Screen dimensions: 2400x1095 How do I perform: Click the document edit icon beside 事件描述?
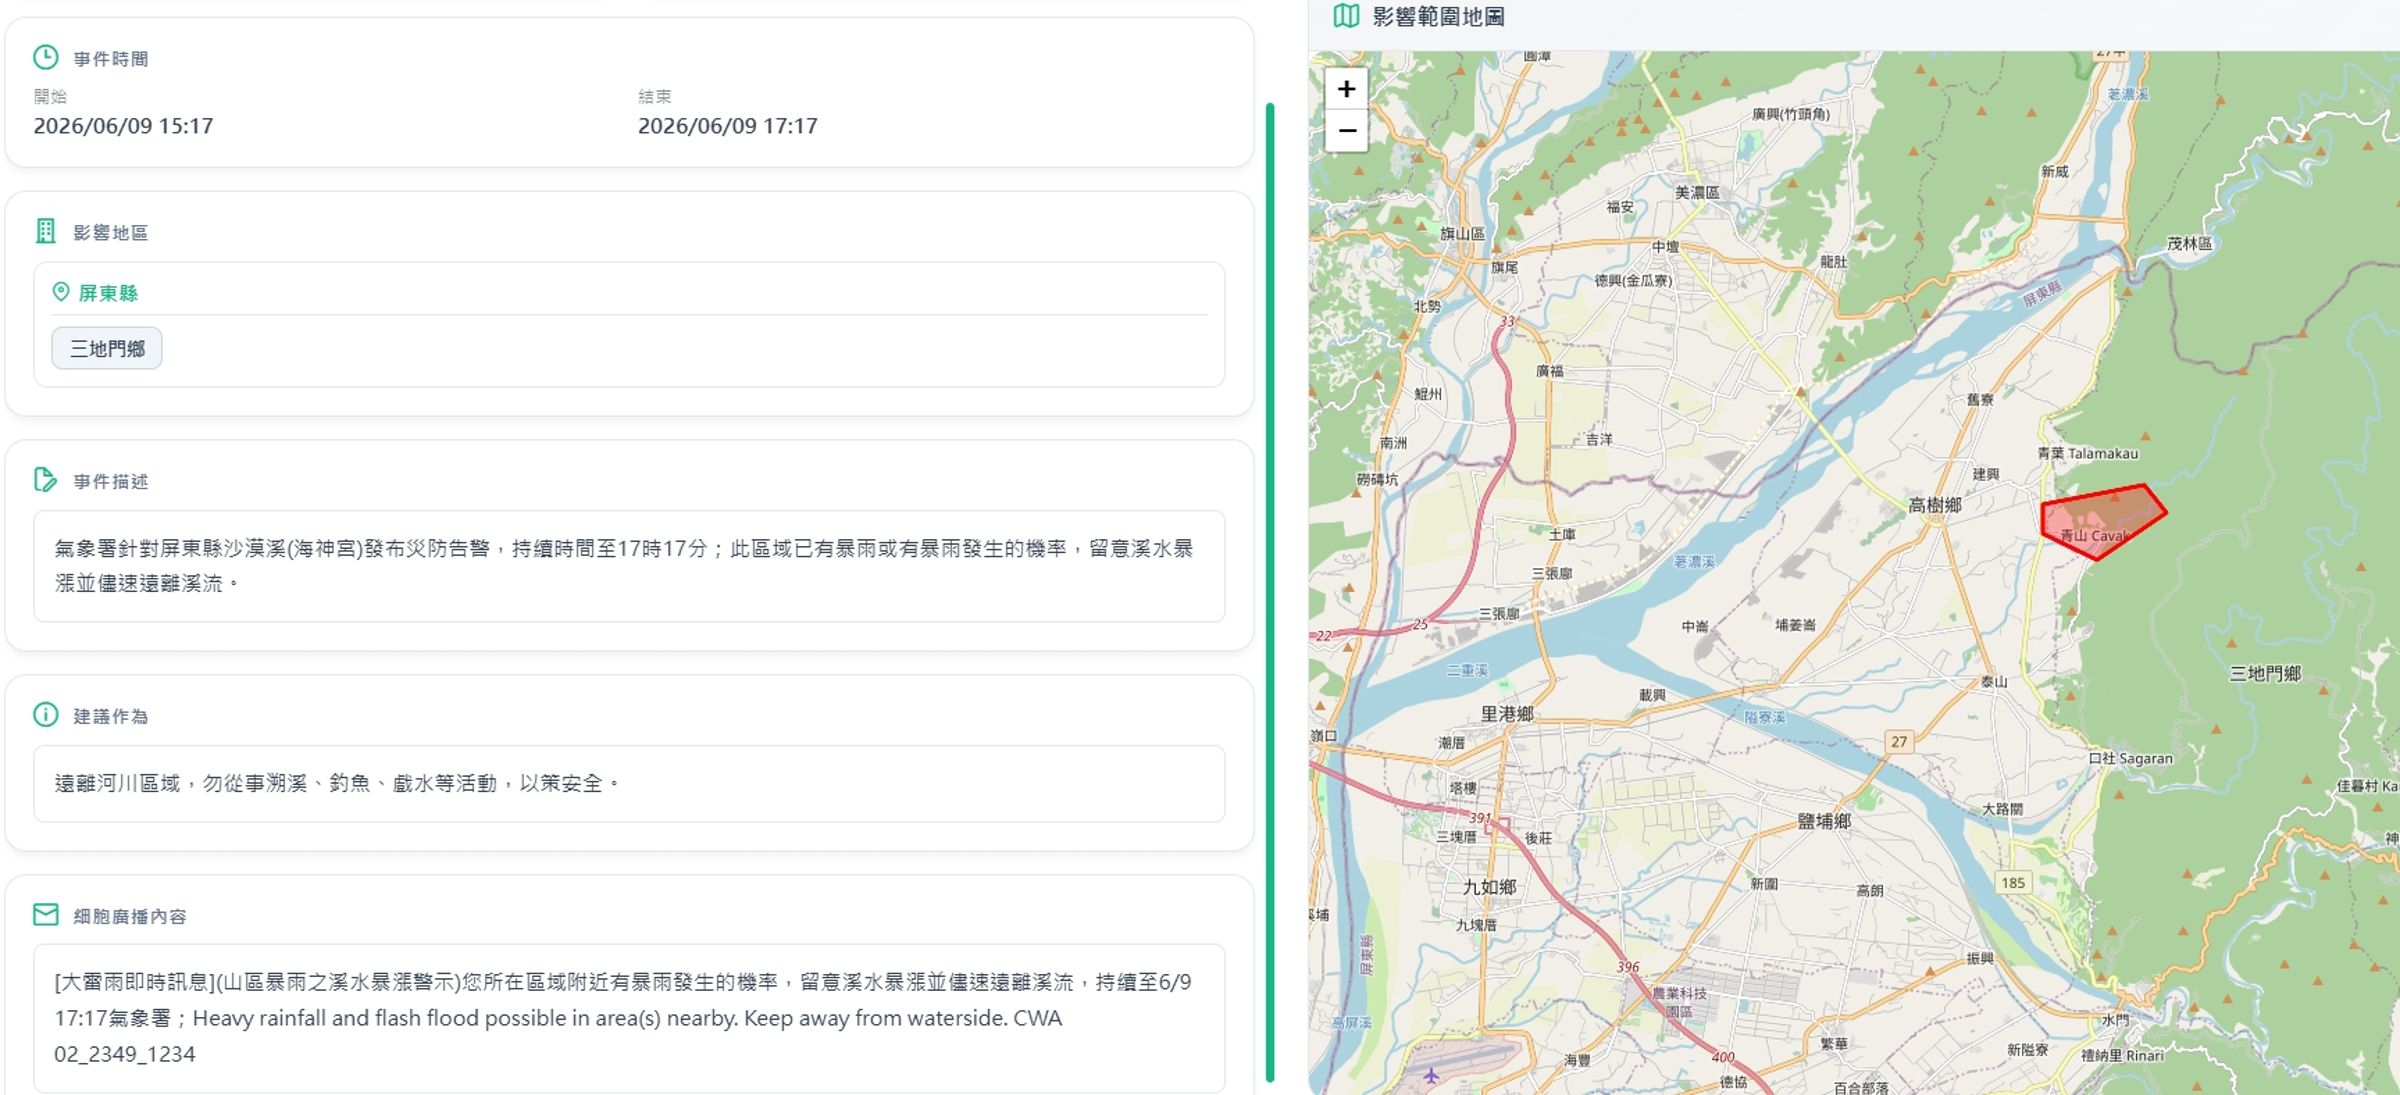(46, 480)
